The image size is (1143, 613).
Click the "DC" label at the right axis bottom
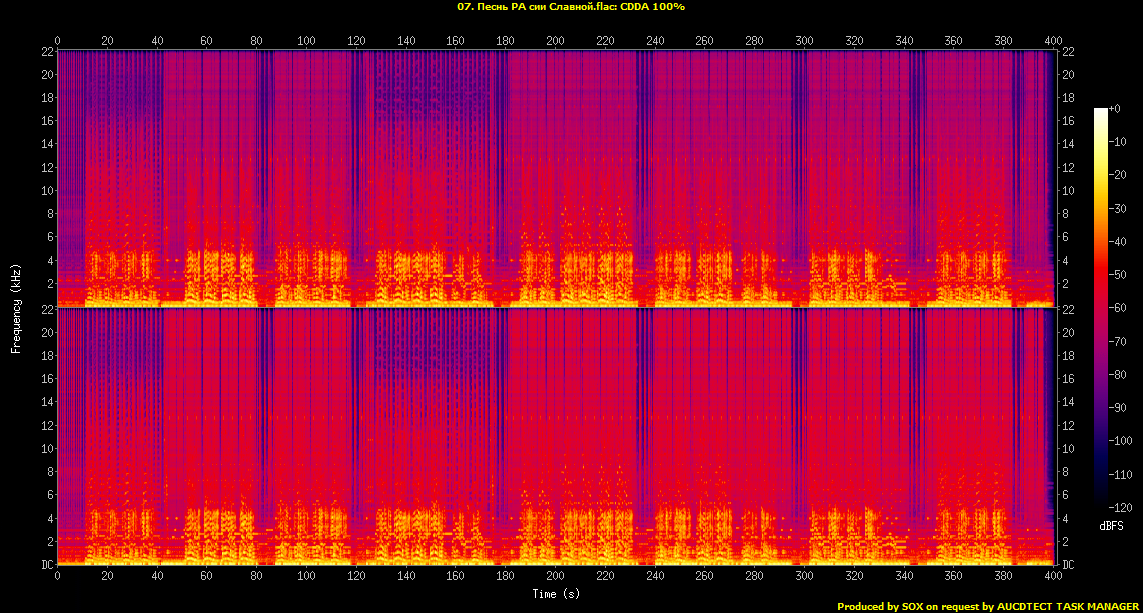pos(1068,565)
